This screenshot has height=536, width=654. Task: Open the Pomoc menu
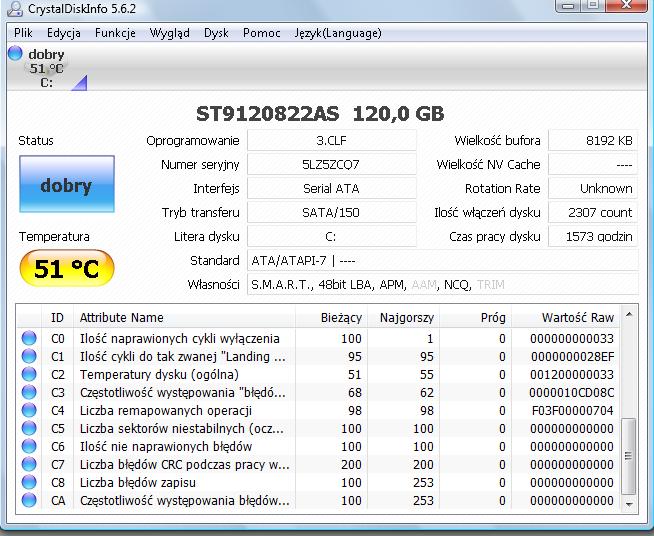coord(262,33)
